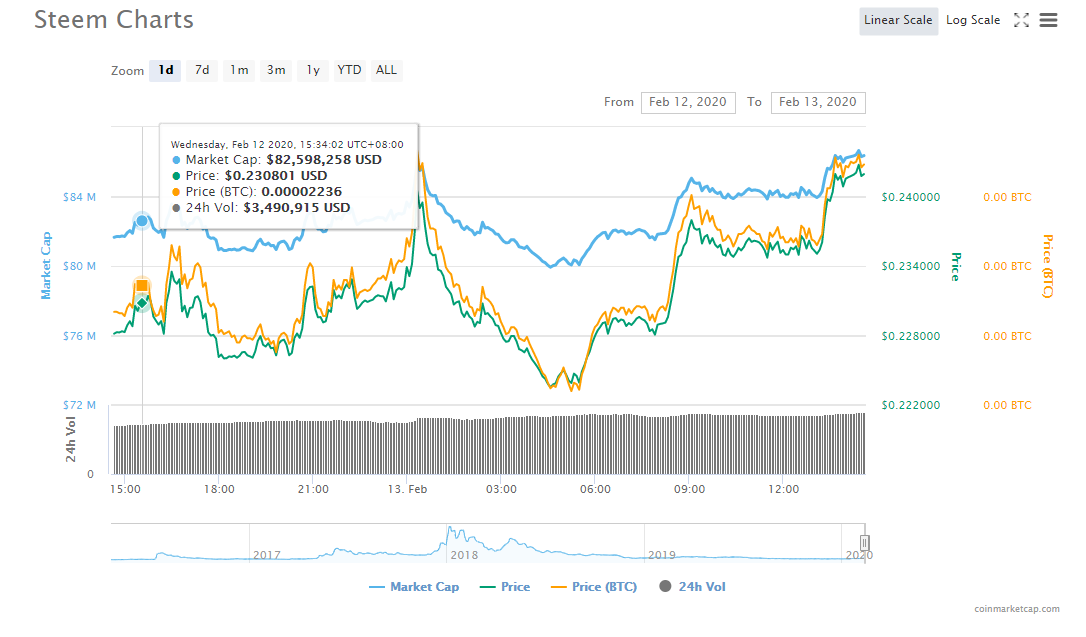1086x637 pixels.
Task: Switch to Linear Scale
Action: tap(898, 21)
